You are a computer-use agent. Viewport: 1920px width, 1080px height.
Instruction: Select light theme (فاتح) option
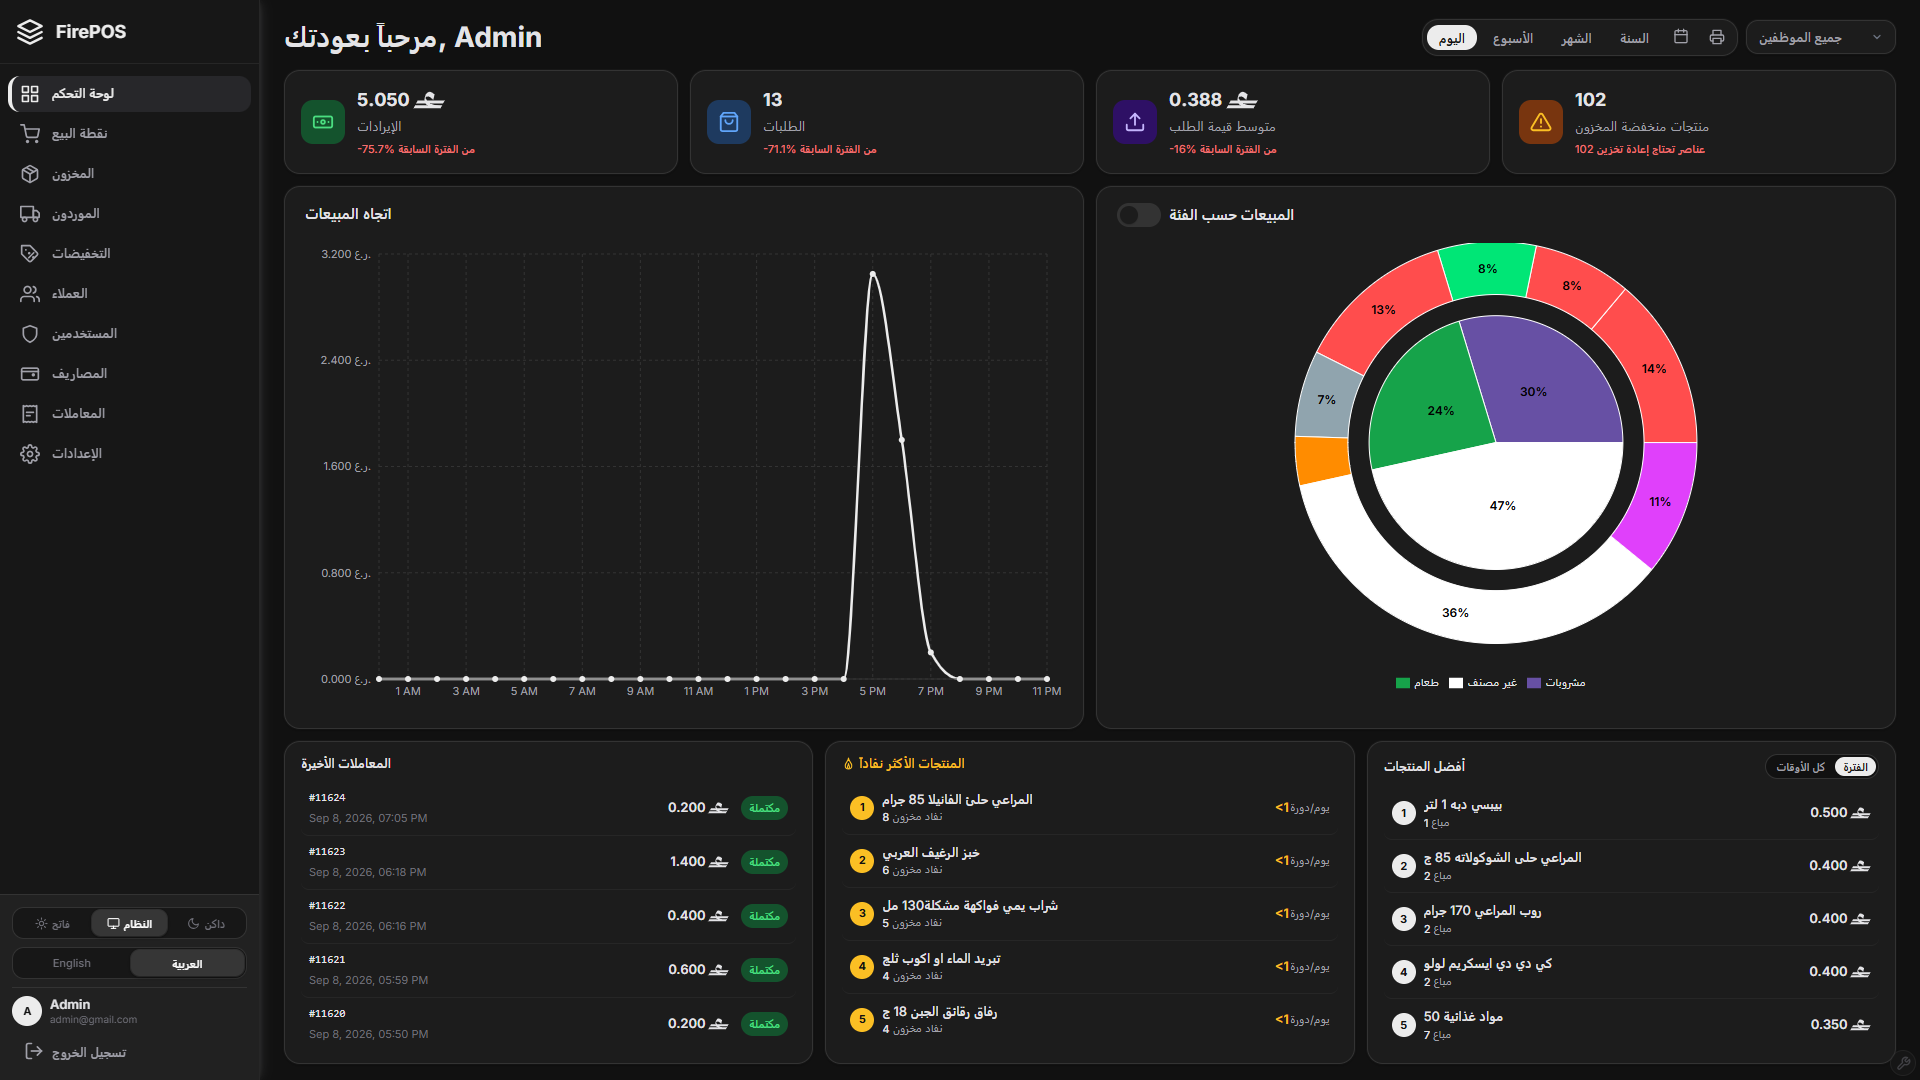[x=52, y=924]
